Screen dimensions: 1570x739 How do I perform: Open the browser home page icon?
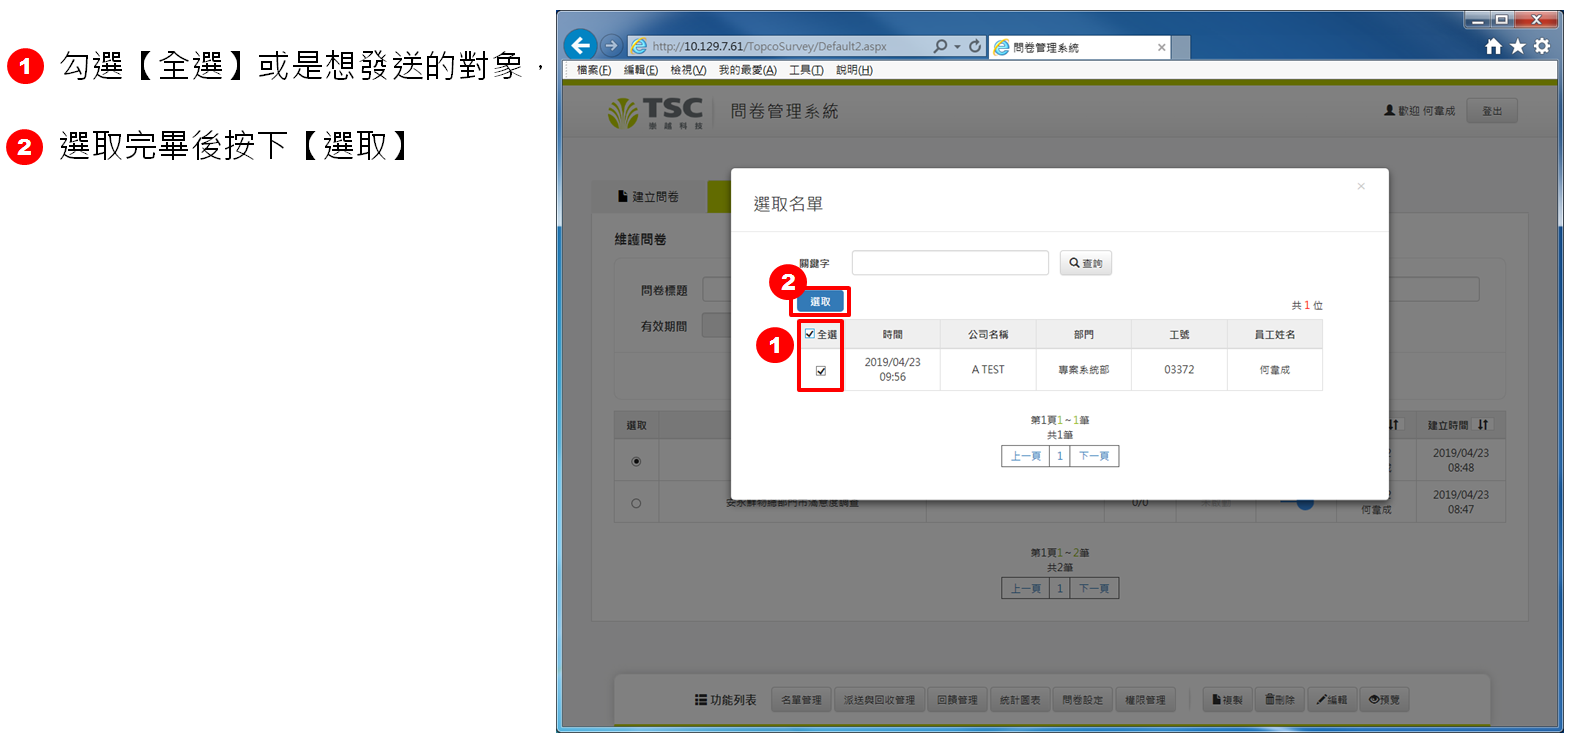point(1493,46)
